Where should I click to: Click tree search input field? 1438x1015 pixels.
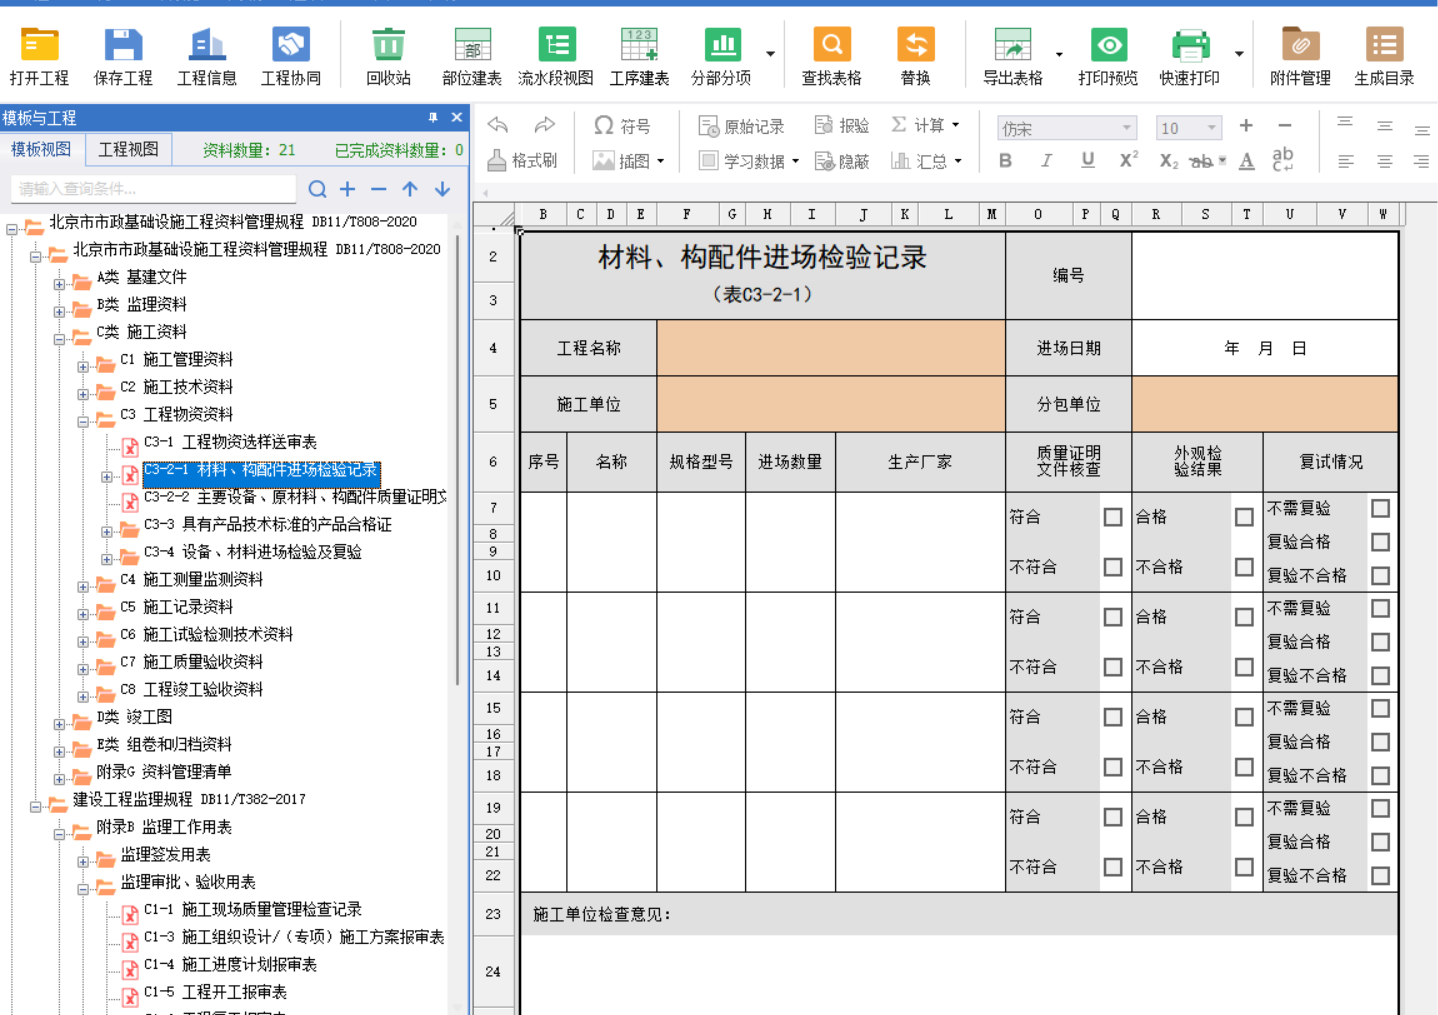click(x=153, y=189)
